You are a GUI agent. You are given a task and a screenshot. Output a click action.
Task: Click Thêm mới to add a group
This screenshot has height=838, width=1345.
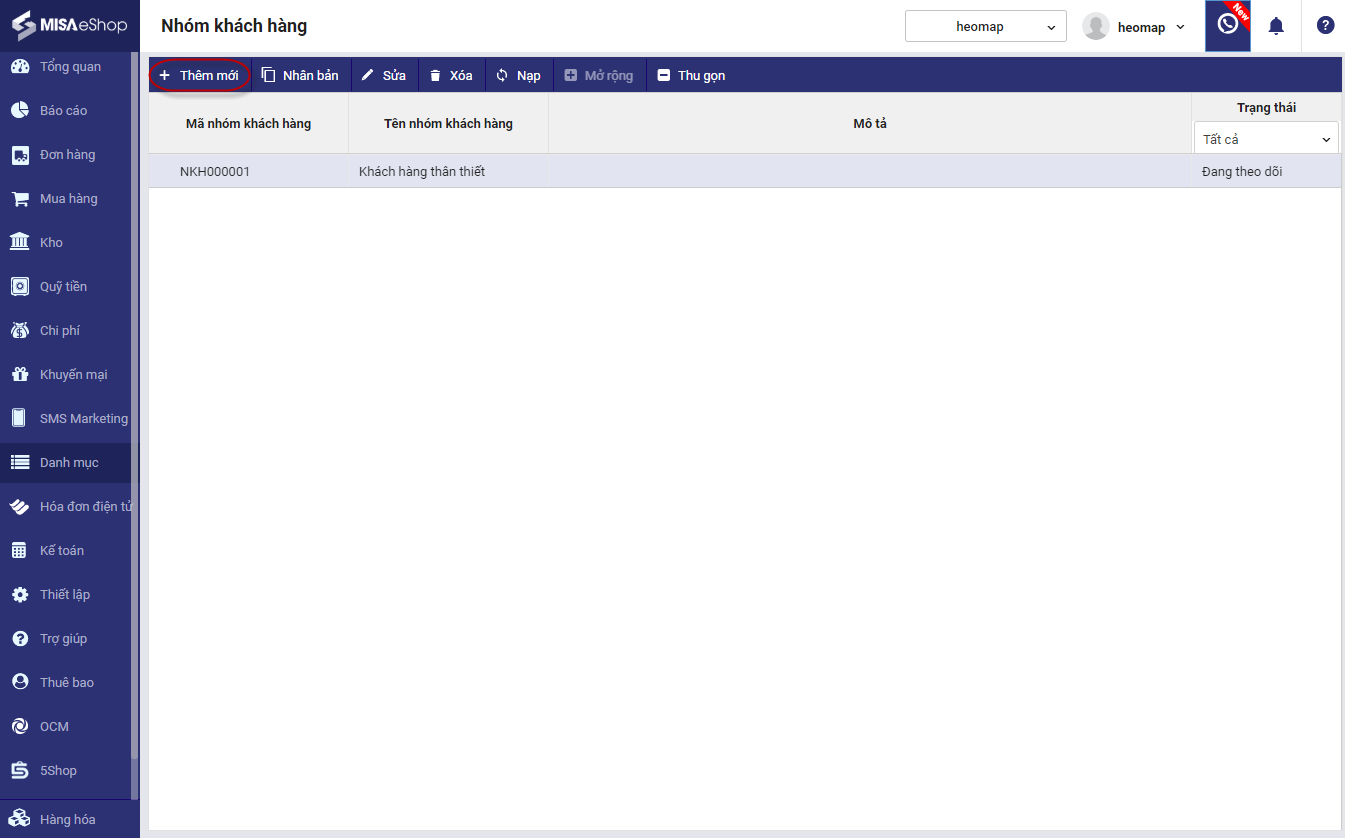199,75
